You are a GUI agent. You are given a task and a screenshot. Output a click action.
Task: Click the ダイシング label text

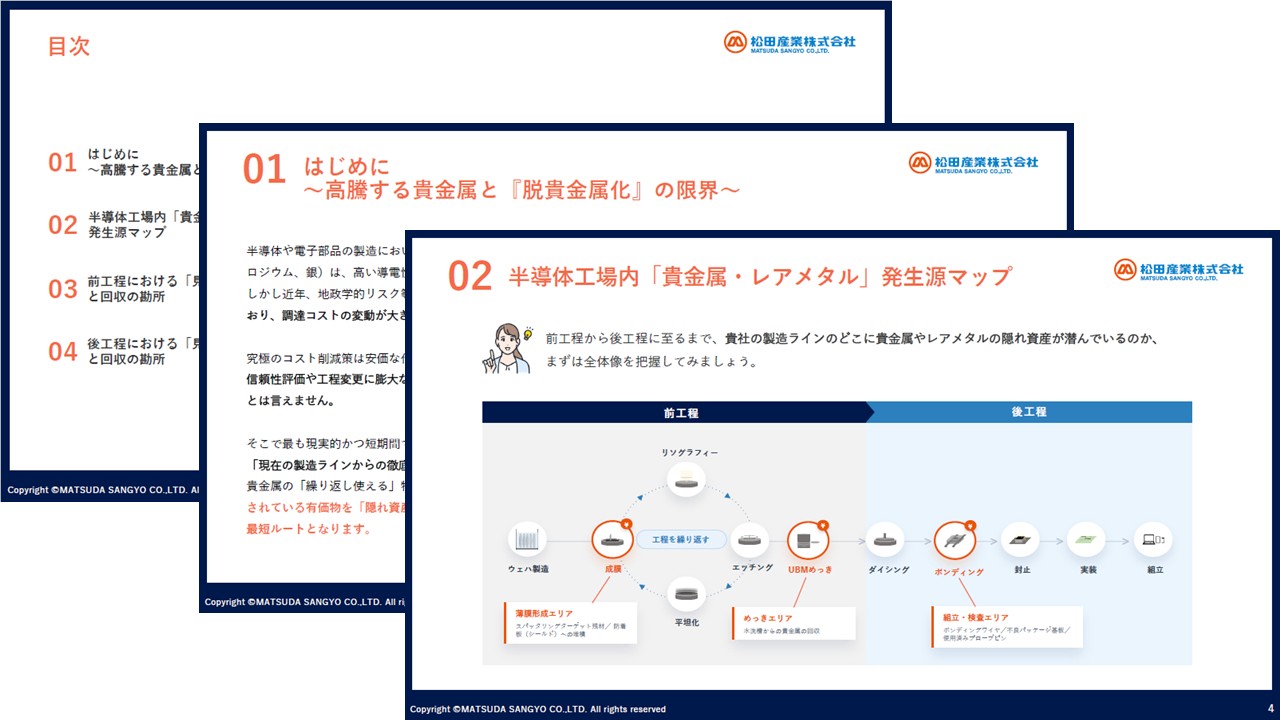(x=886, y=569)
